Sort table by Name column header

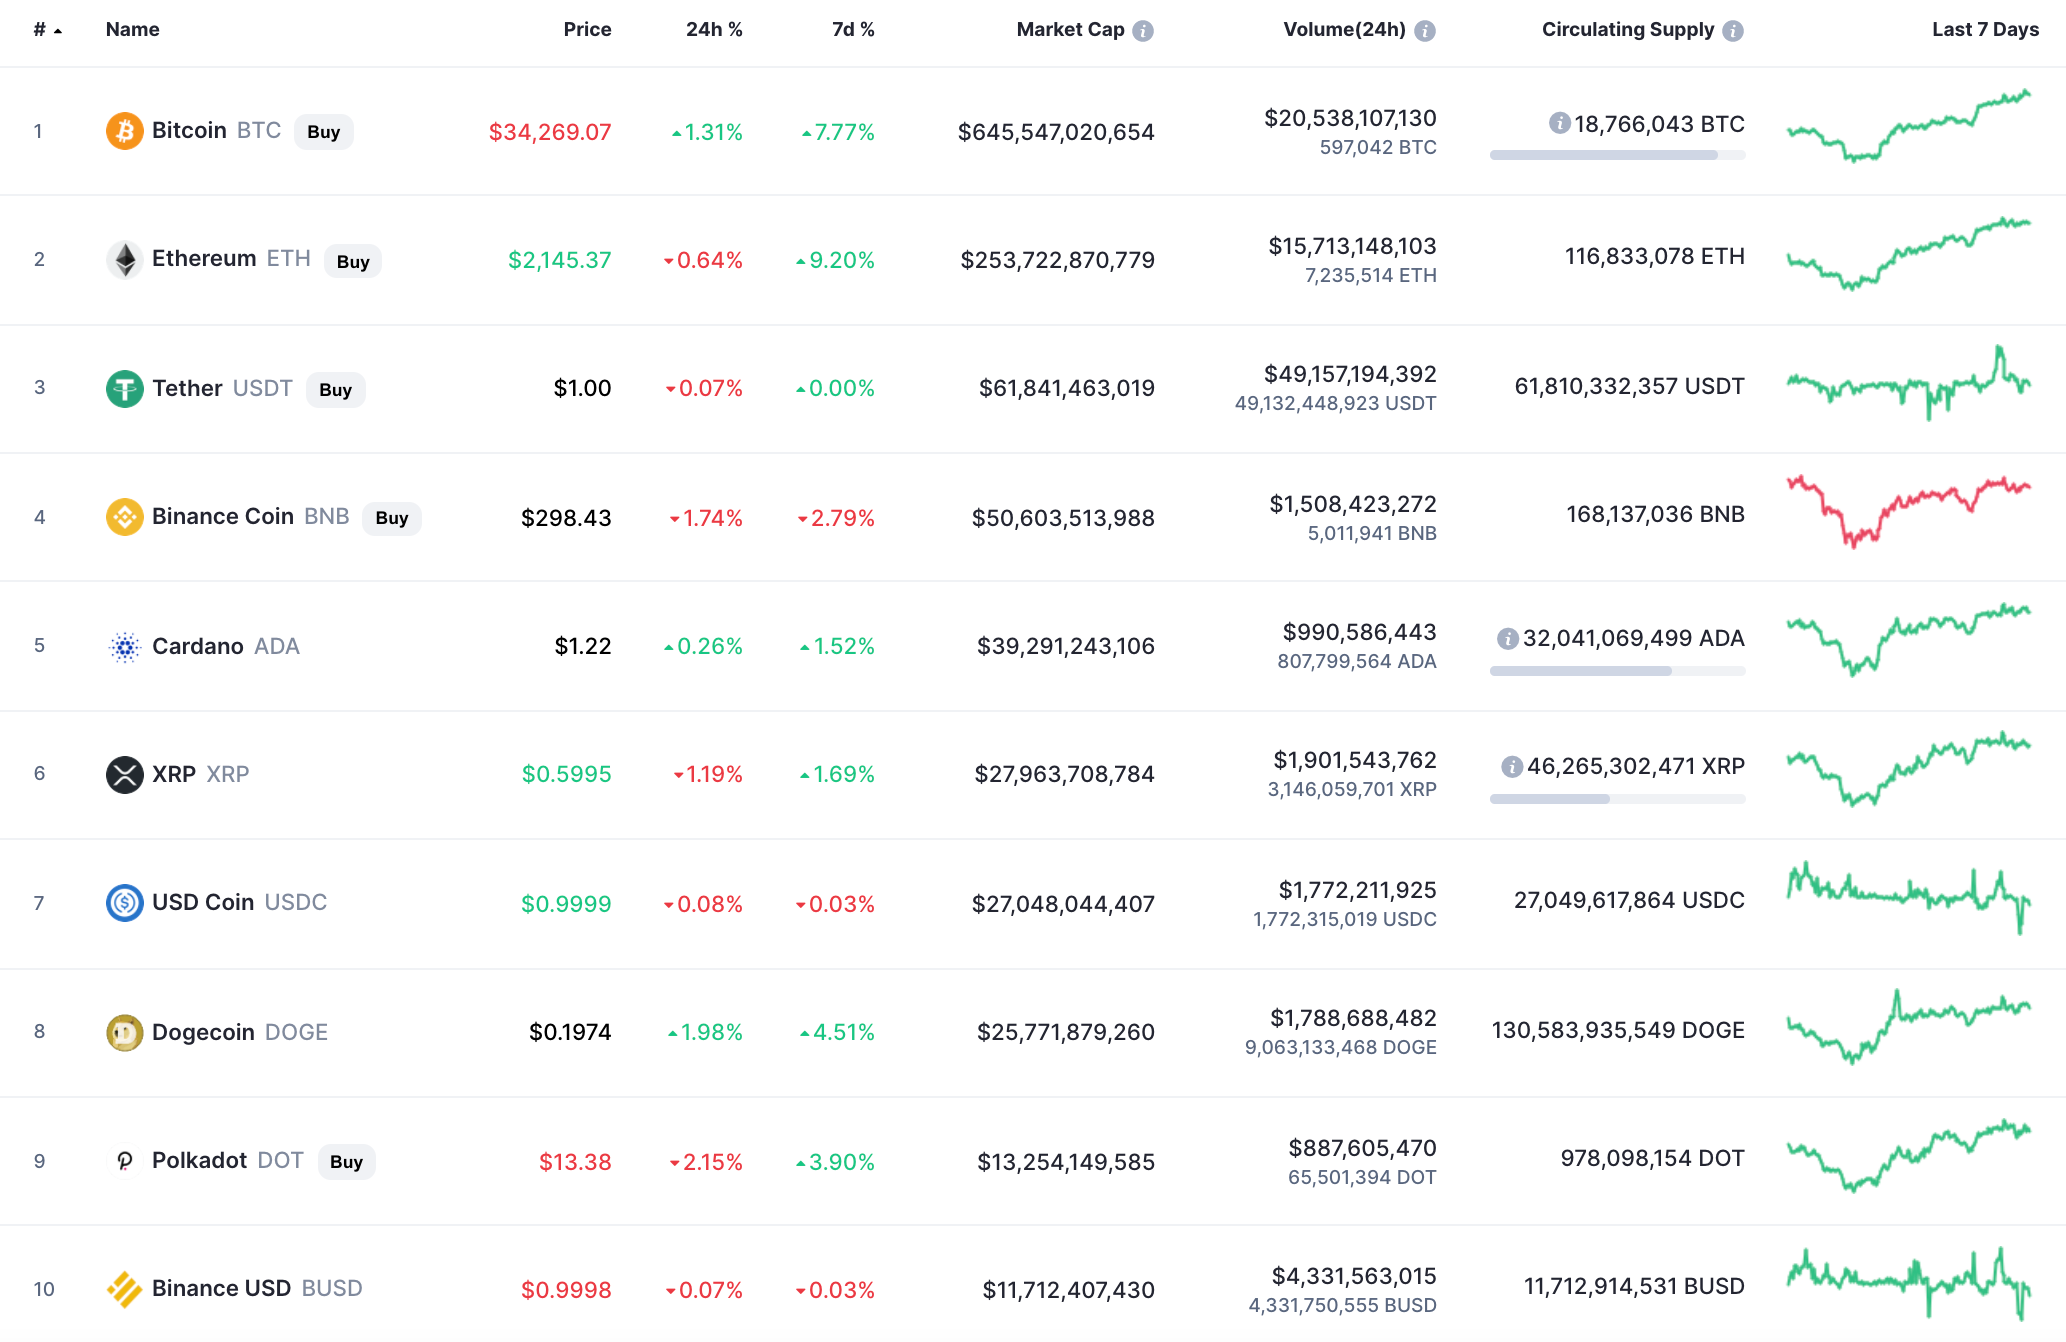coord(132,29)
